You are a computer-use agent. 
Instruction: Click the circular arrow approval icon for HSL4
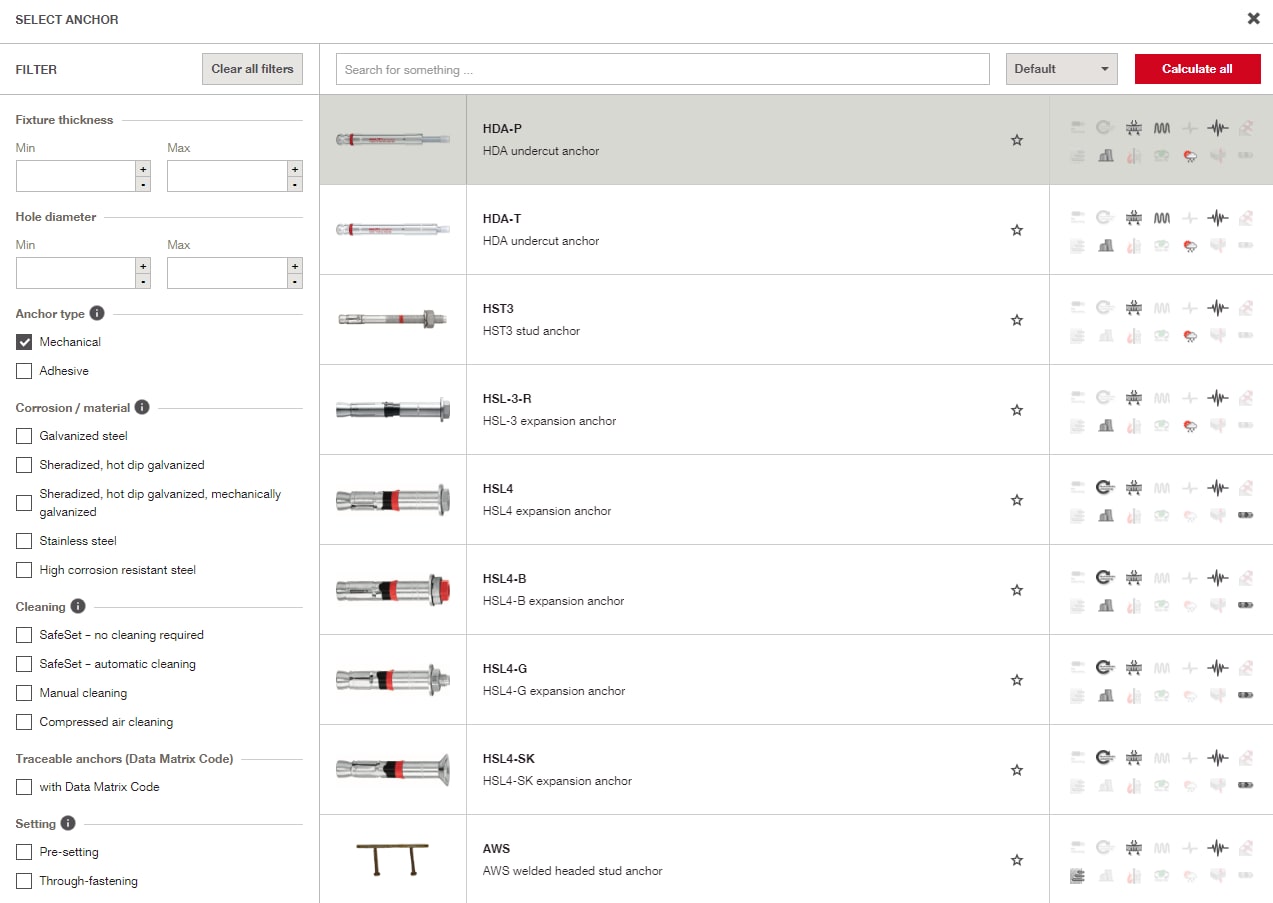pyautogui.click(x=1105, y=487)
